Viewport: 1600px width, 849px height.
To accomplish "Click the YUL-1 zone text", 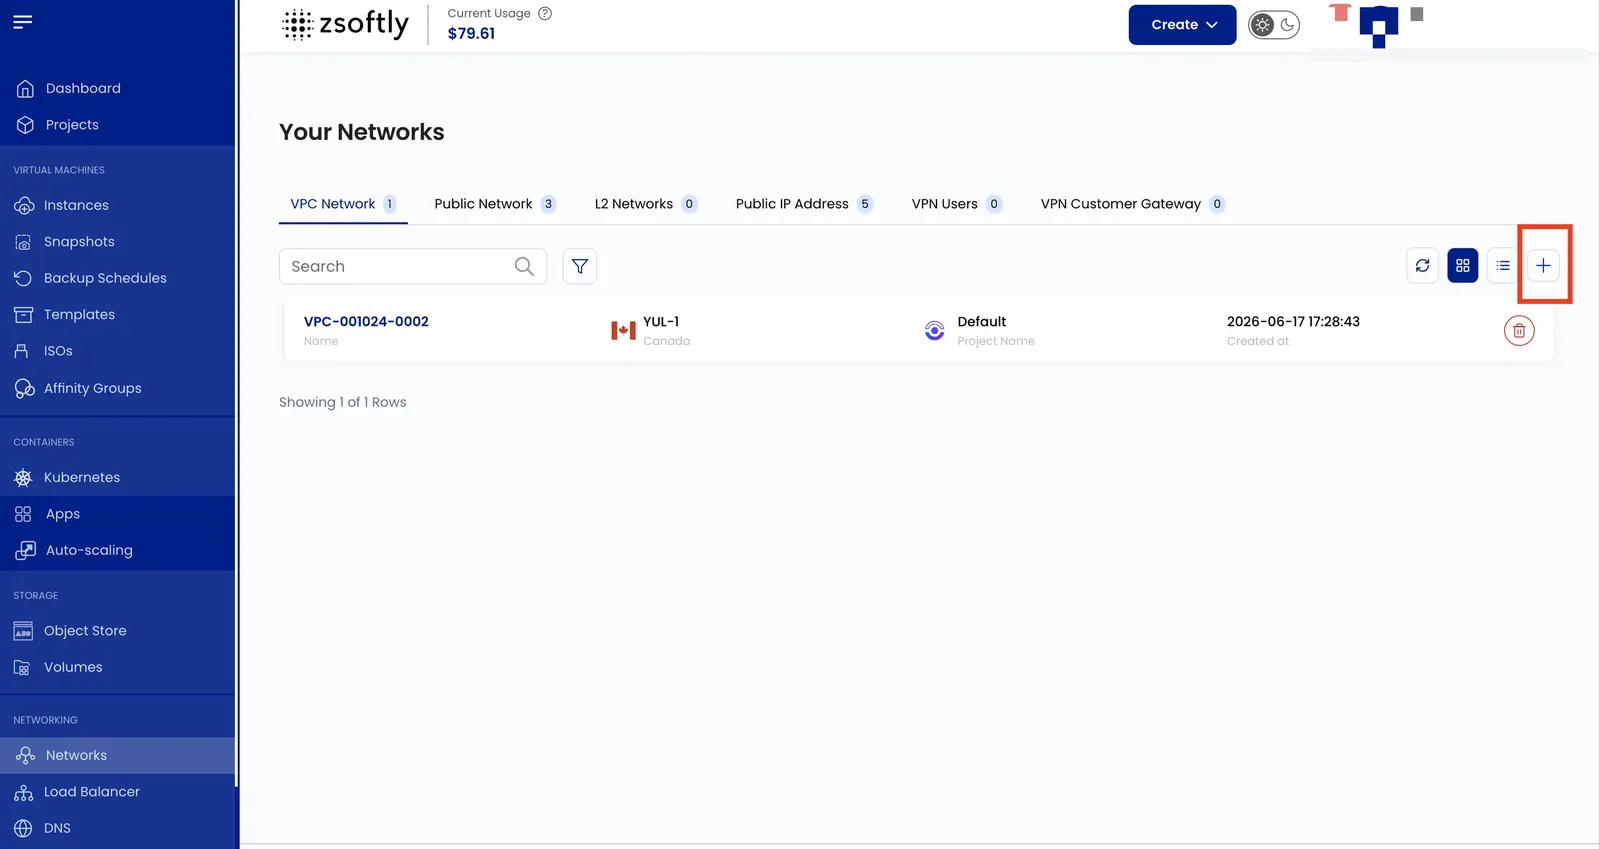I will pyautogui.click(x=661, y=321).
